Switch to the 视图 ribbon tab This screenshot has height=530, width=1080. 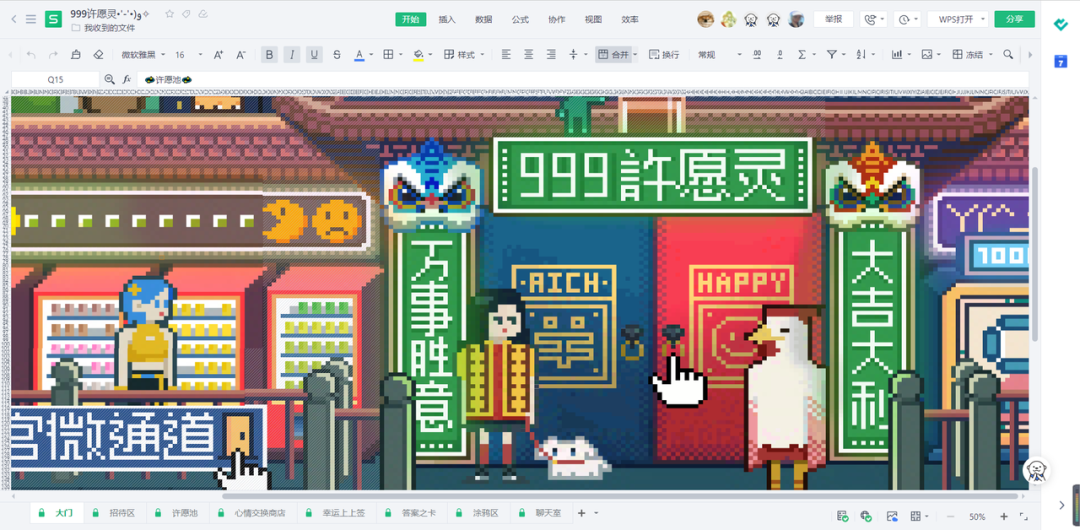[x=593, y=19]
